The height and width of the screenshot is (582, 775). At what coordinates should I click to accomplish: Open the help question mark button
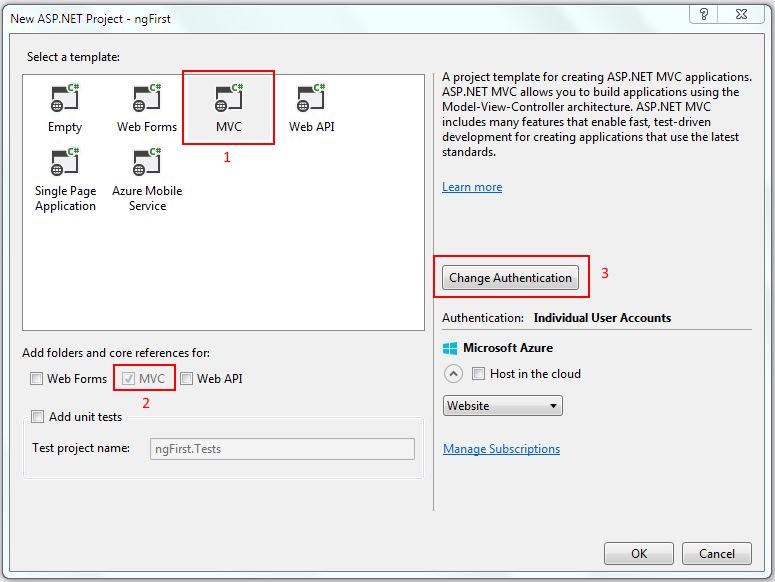pos(704,14)
